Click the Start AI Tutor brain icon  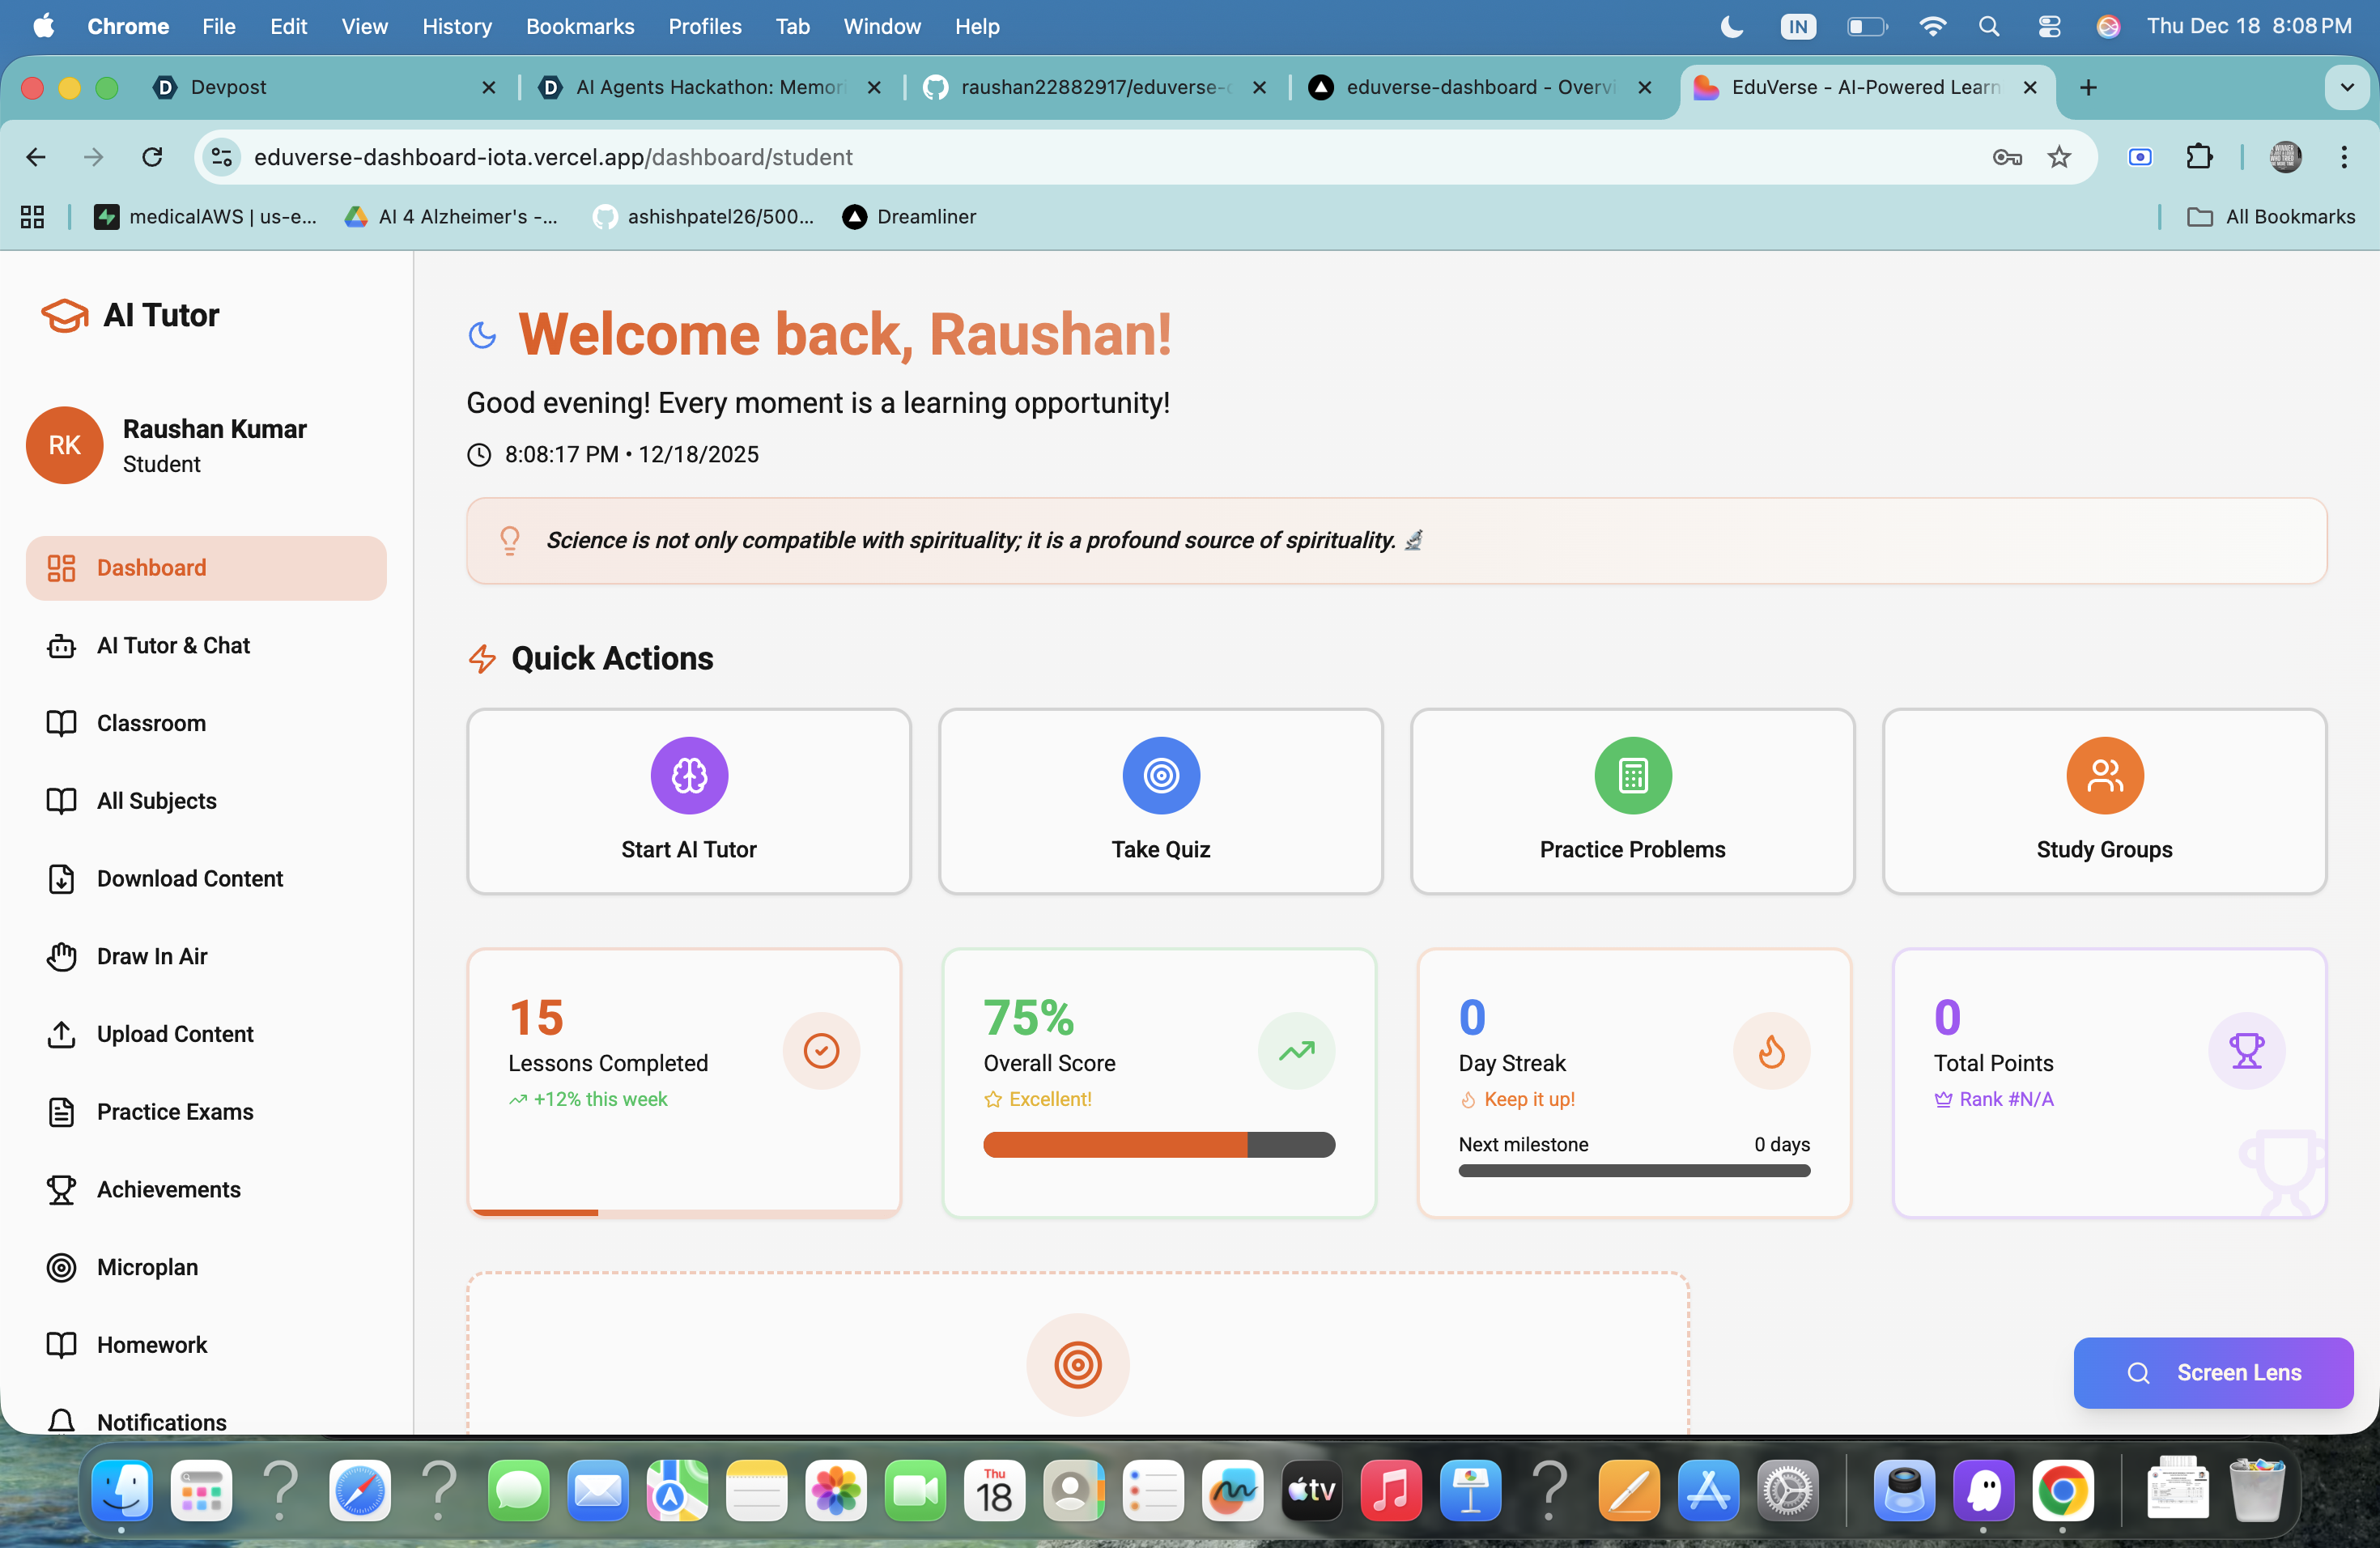point(689,775)
